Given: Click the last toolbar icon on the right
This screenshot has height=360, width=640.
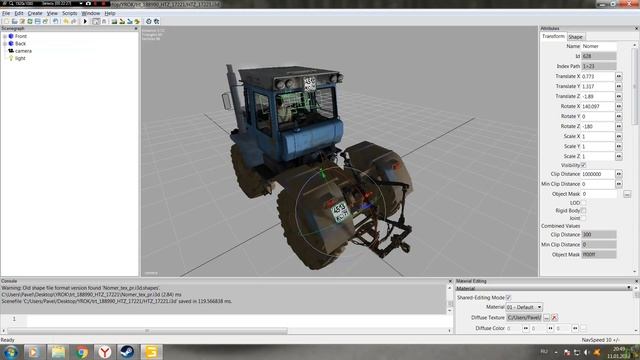Looking at the screenshot, I should pyautogui.click(x=156, y=21).
